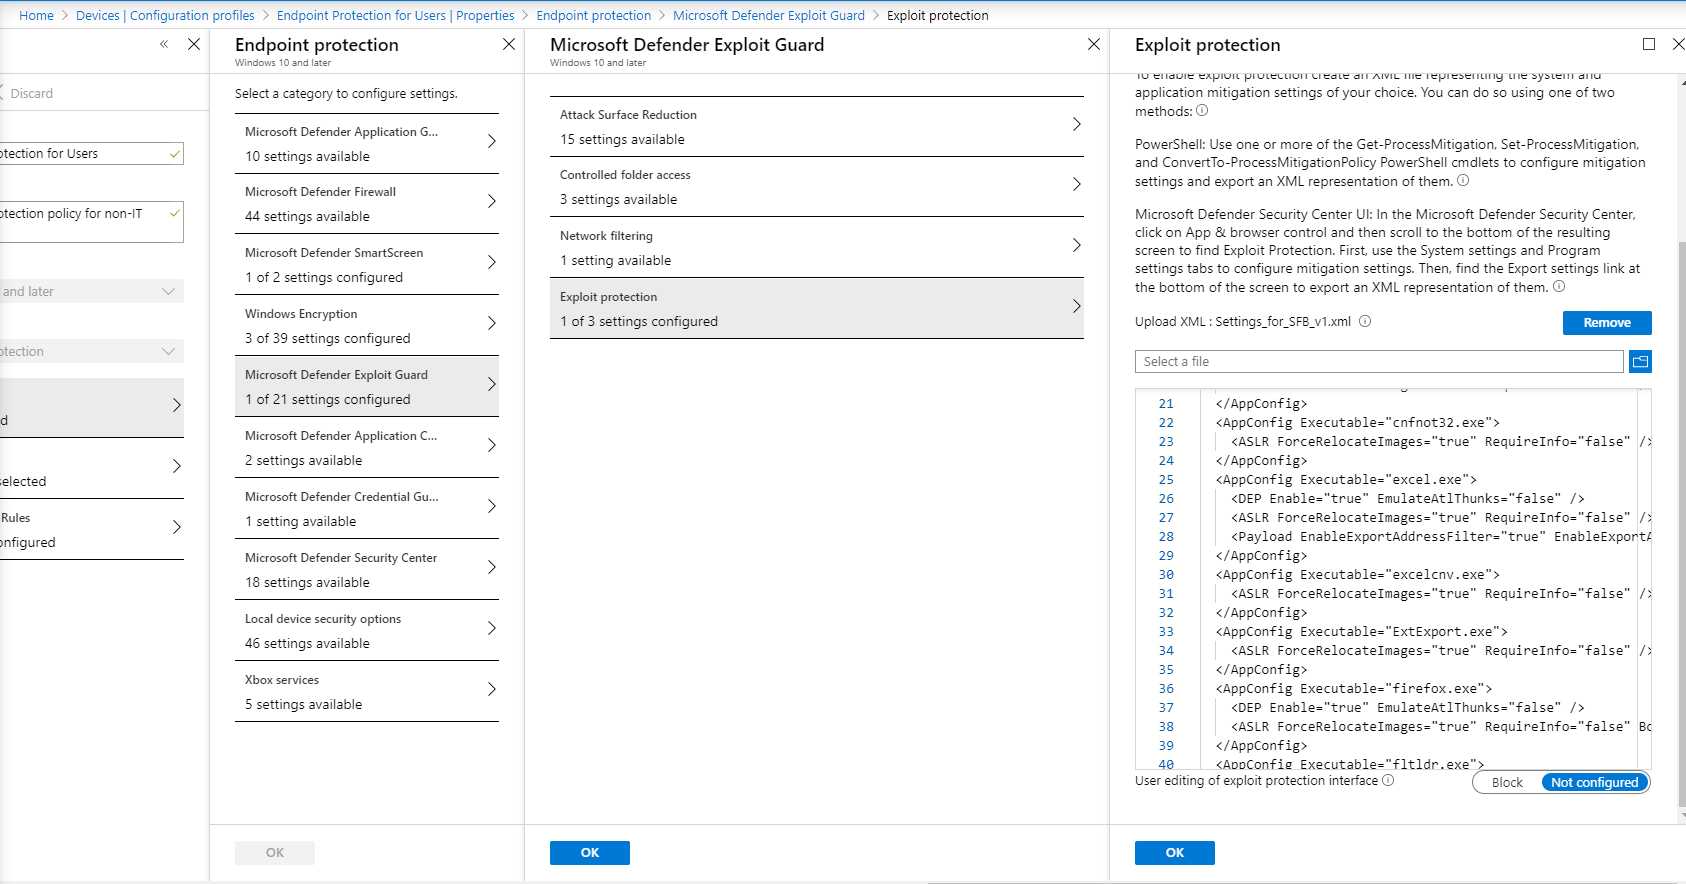Click the info icon next to Upload XML filename
Viewport: 1686px width, 884px height.
click(1365, 322)
